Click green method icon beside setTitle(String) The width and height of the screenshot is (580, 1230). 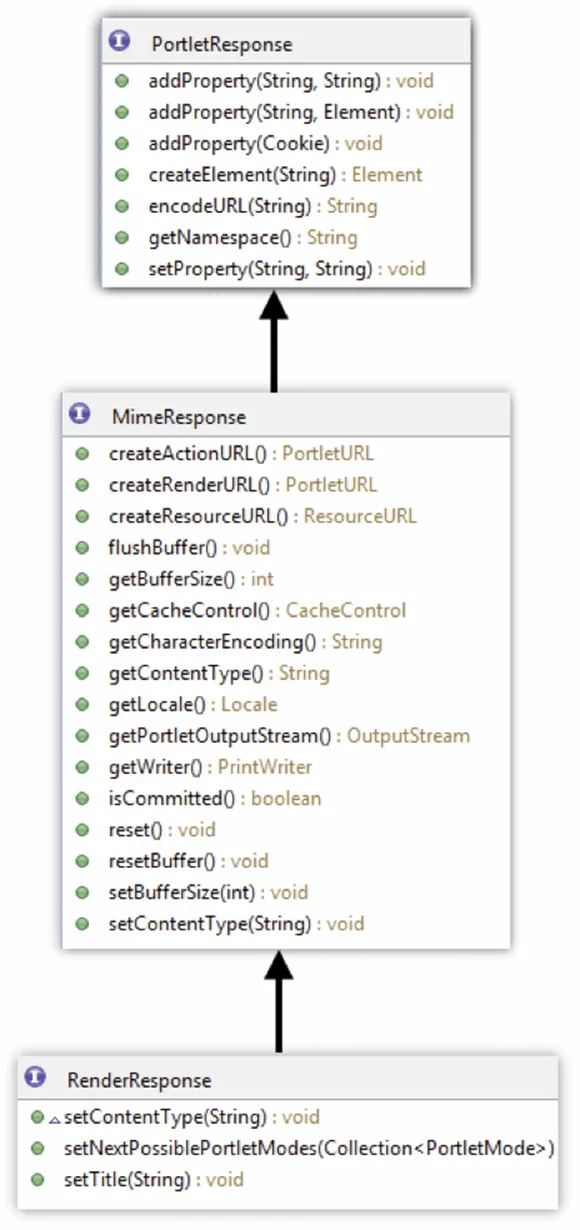[x=38, y=1180]
